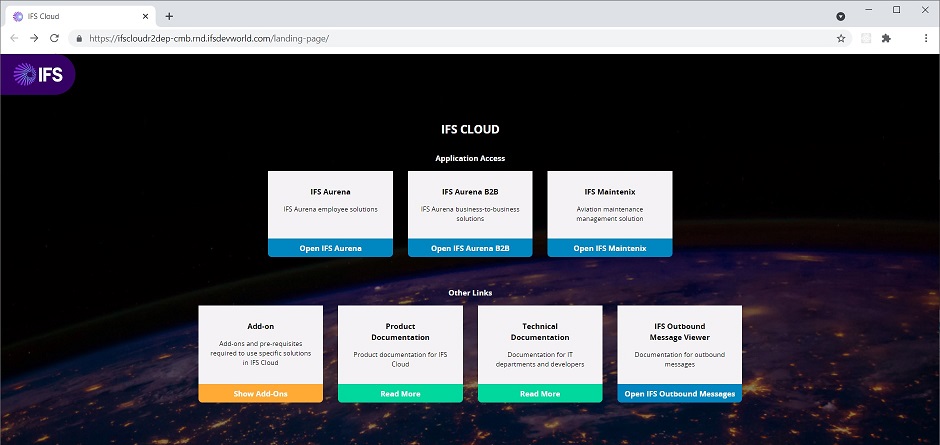Read More under Technical Documentation
Viewport: 940px width, 445px height.
(x=540, y=394)
